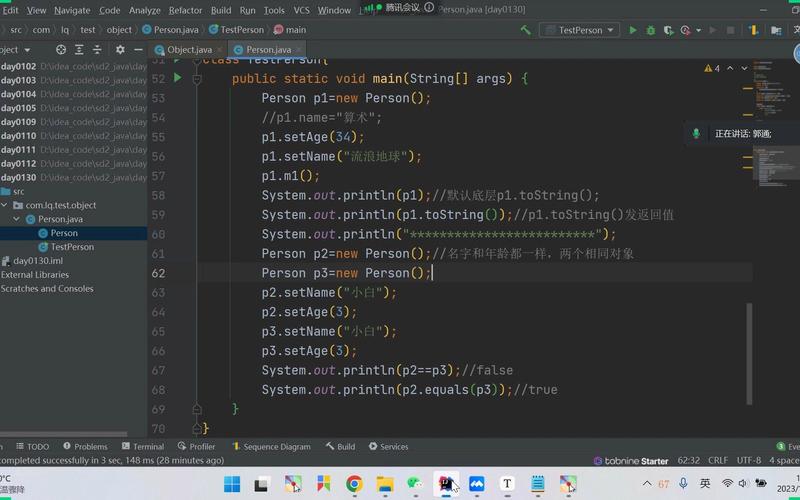Open the Tools menu

tap(274, 10)
